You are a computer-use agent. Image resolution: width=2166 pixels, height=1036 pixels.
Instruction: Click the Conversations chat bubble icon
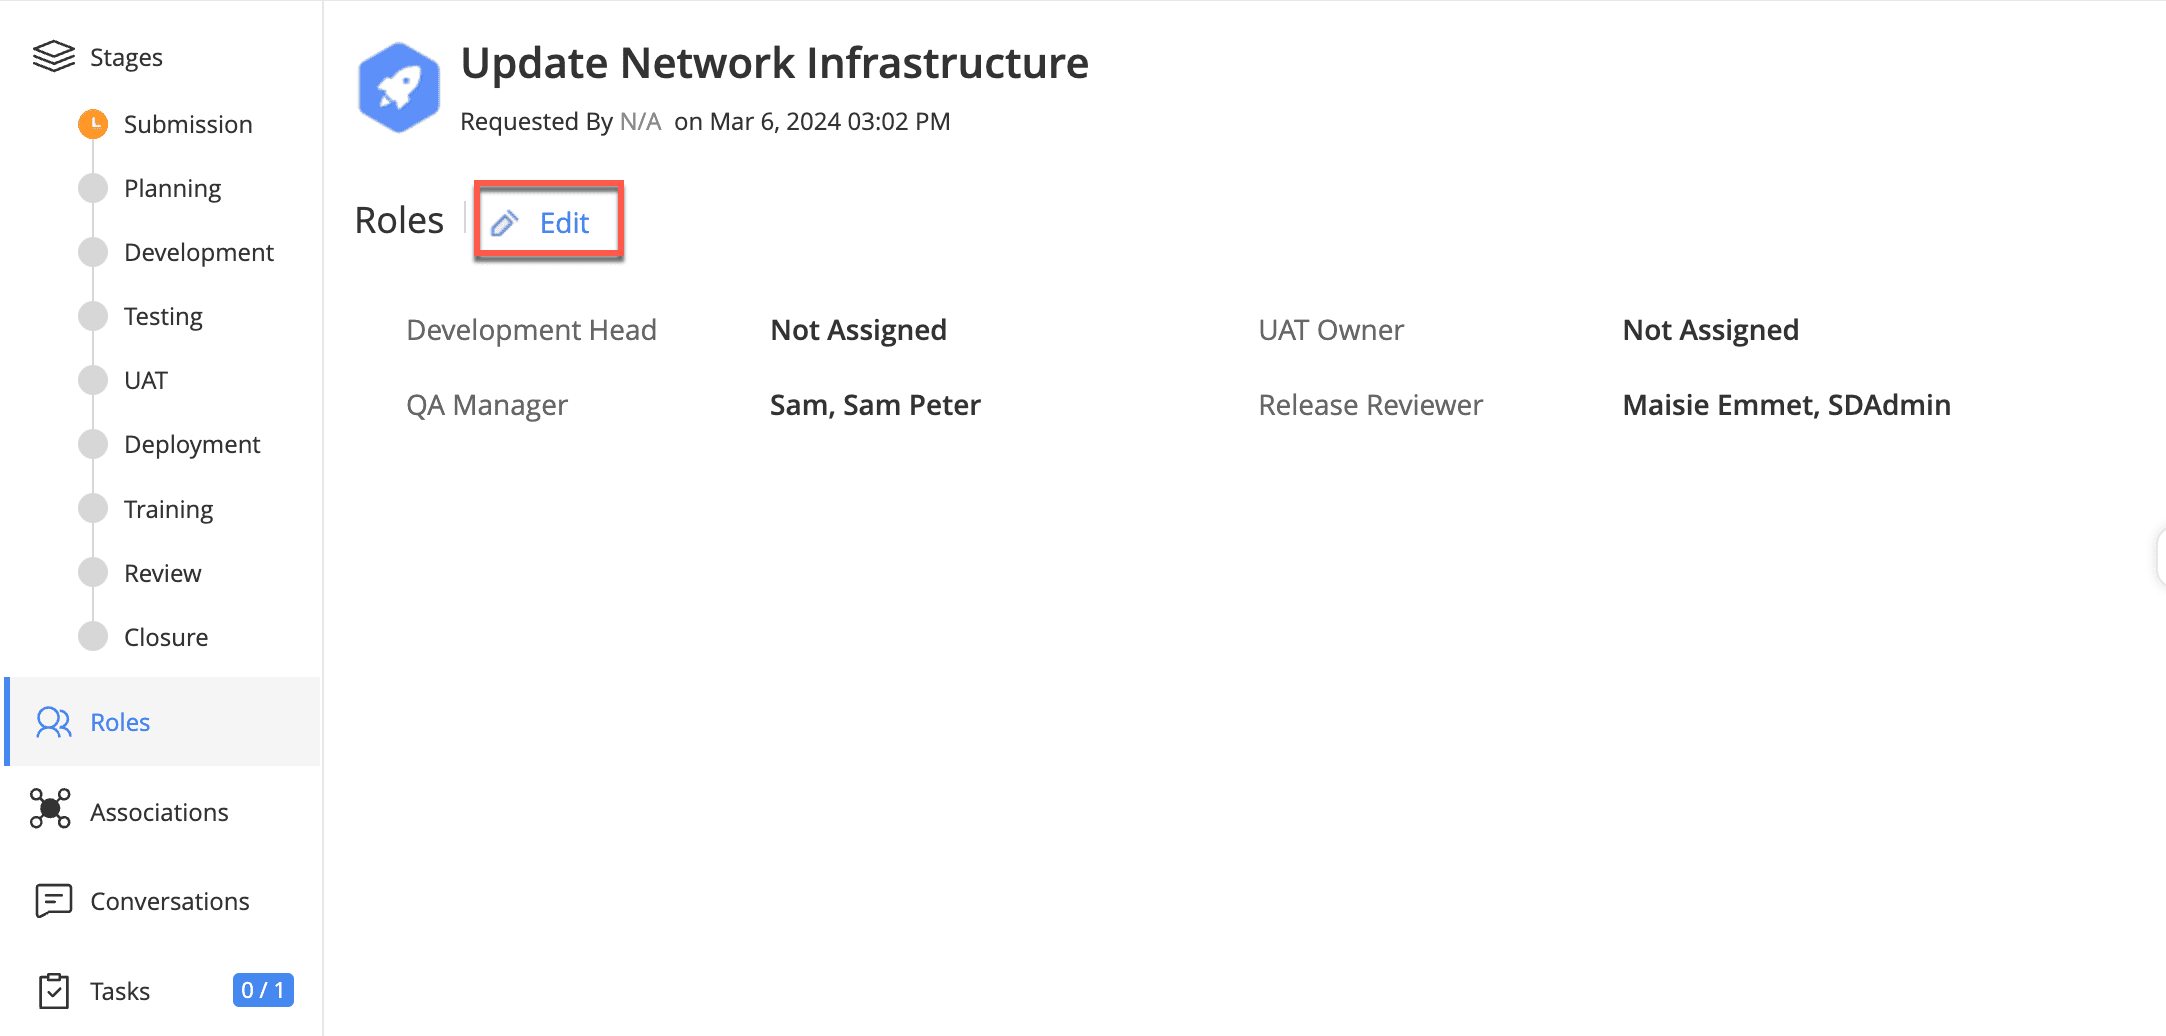click(54, 900)
